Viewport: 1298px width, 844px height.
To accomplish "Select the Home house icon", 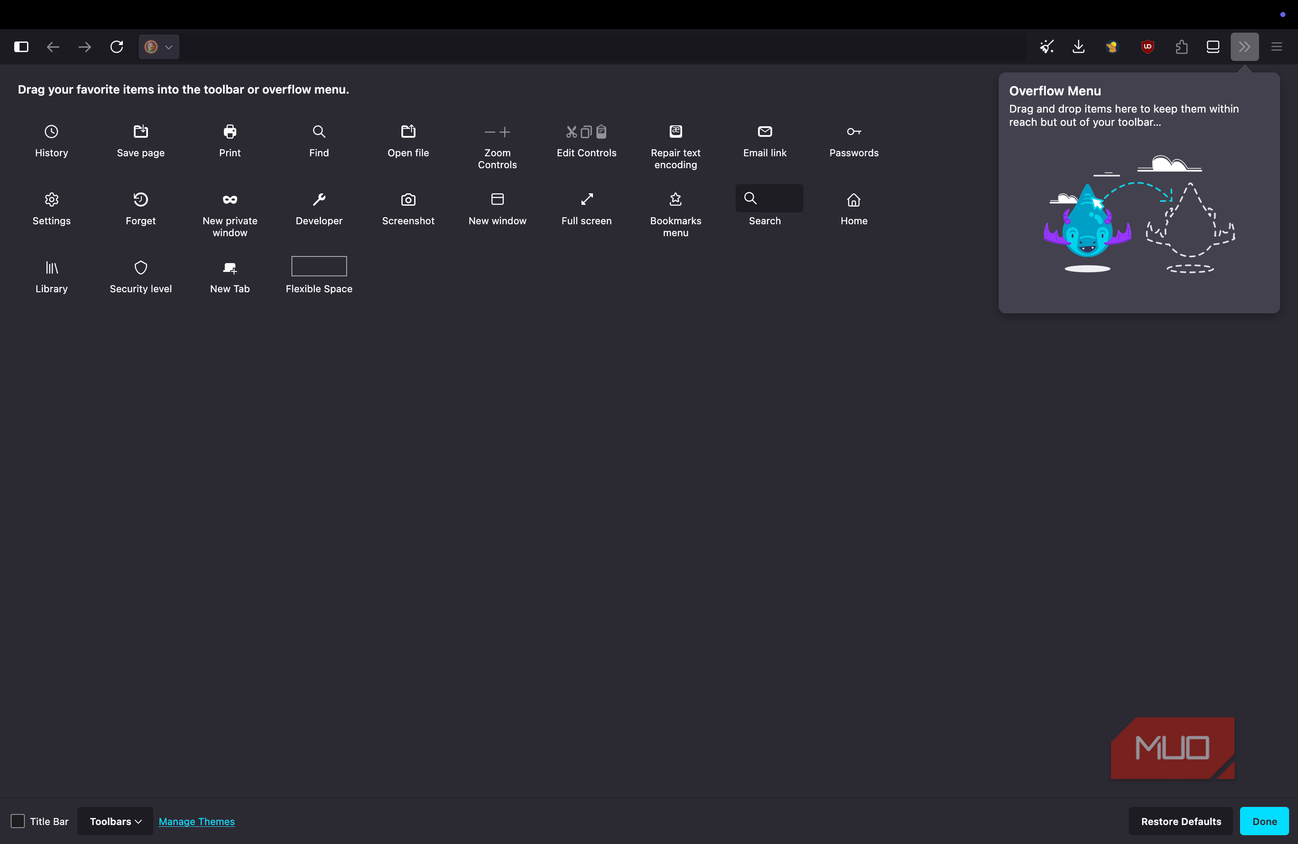I will pyautogui.click(x=854, y=200).
